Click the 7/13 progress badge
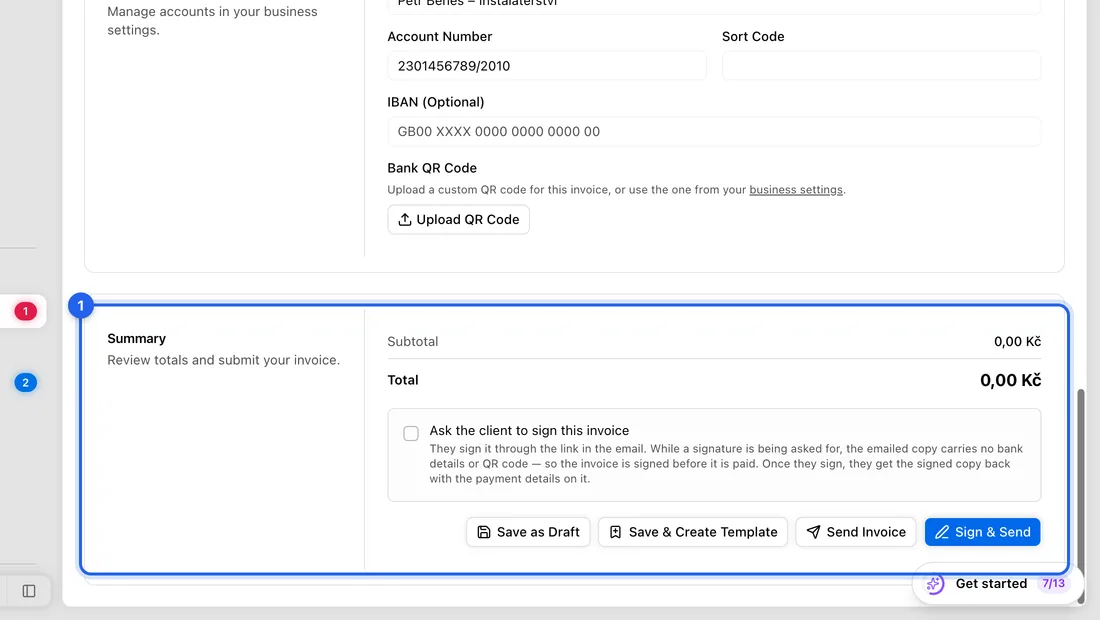This screenshot has width=1100, height=620. pyautogui.click(x=1053, y=584)
